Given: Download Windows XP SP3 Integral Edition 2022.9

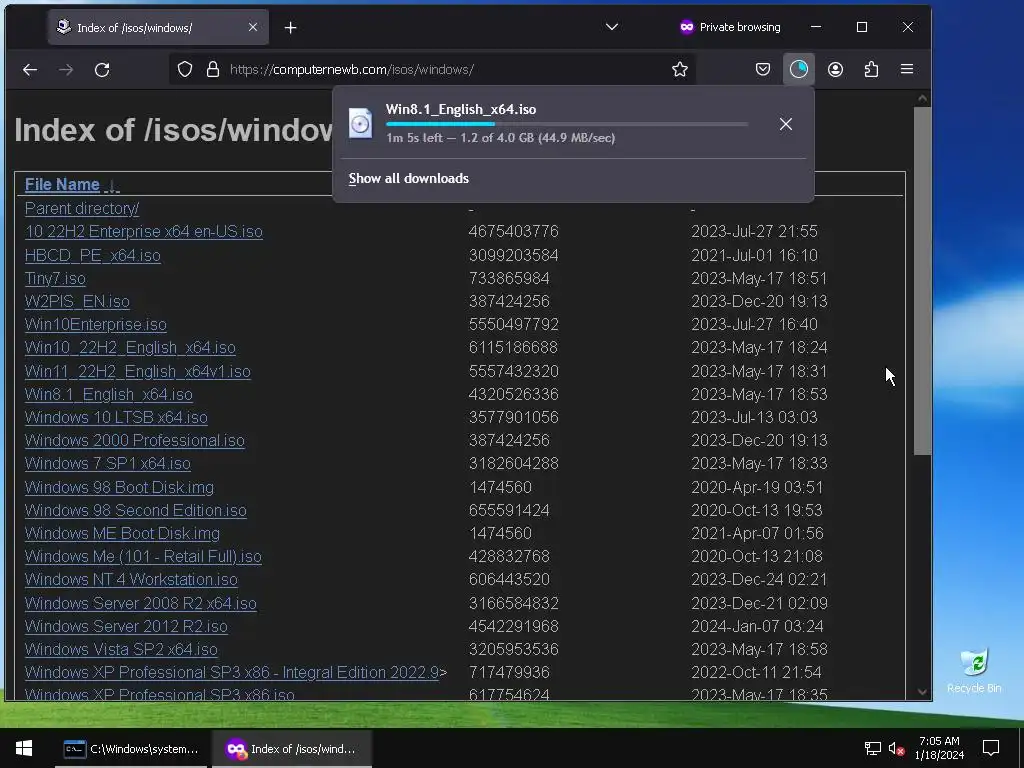Looking at the screenshot, I should pos(232,672).
